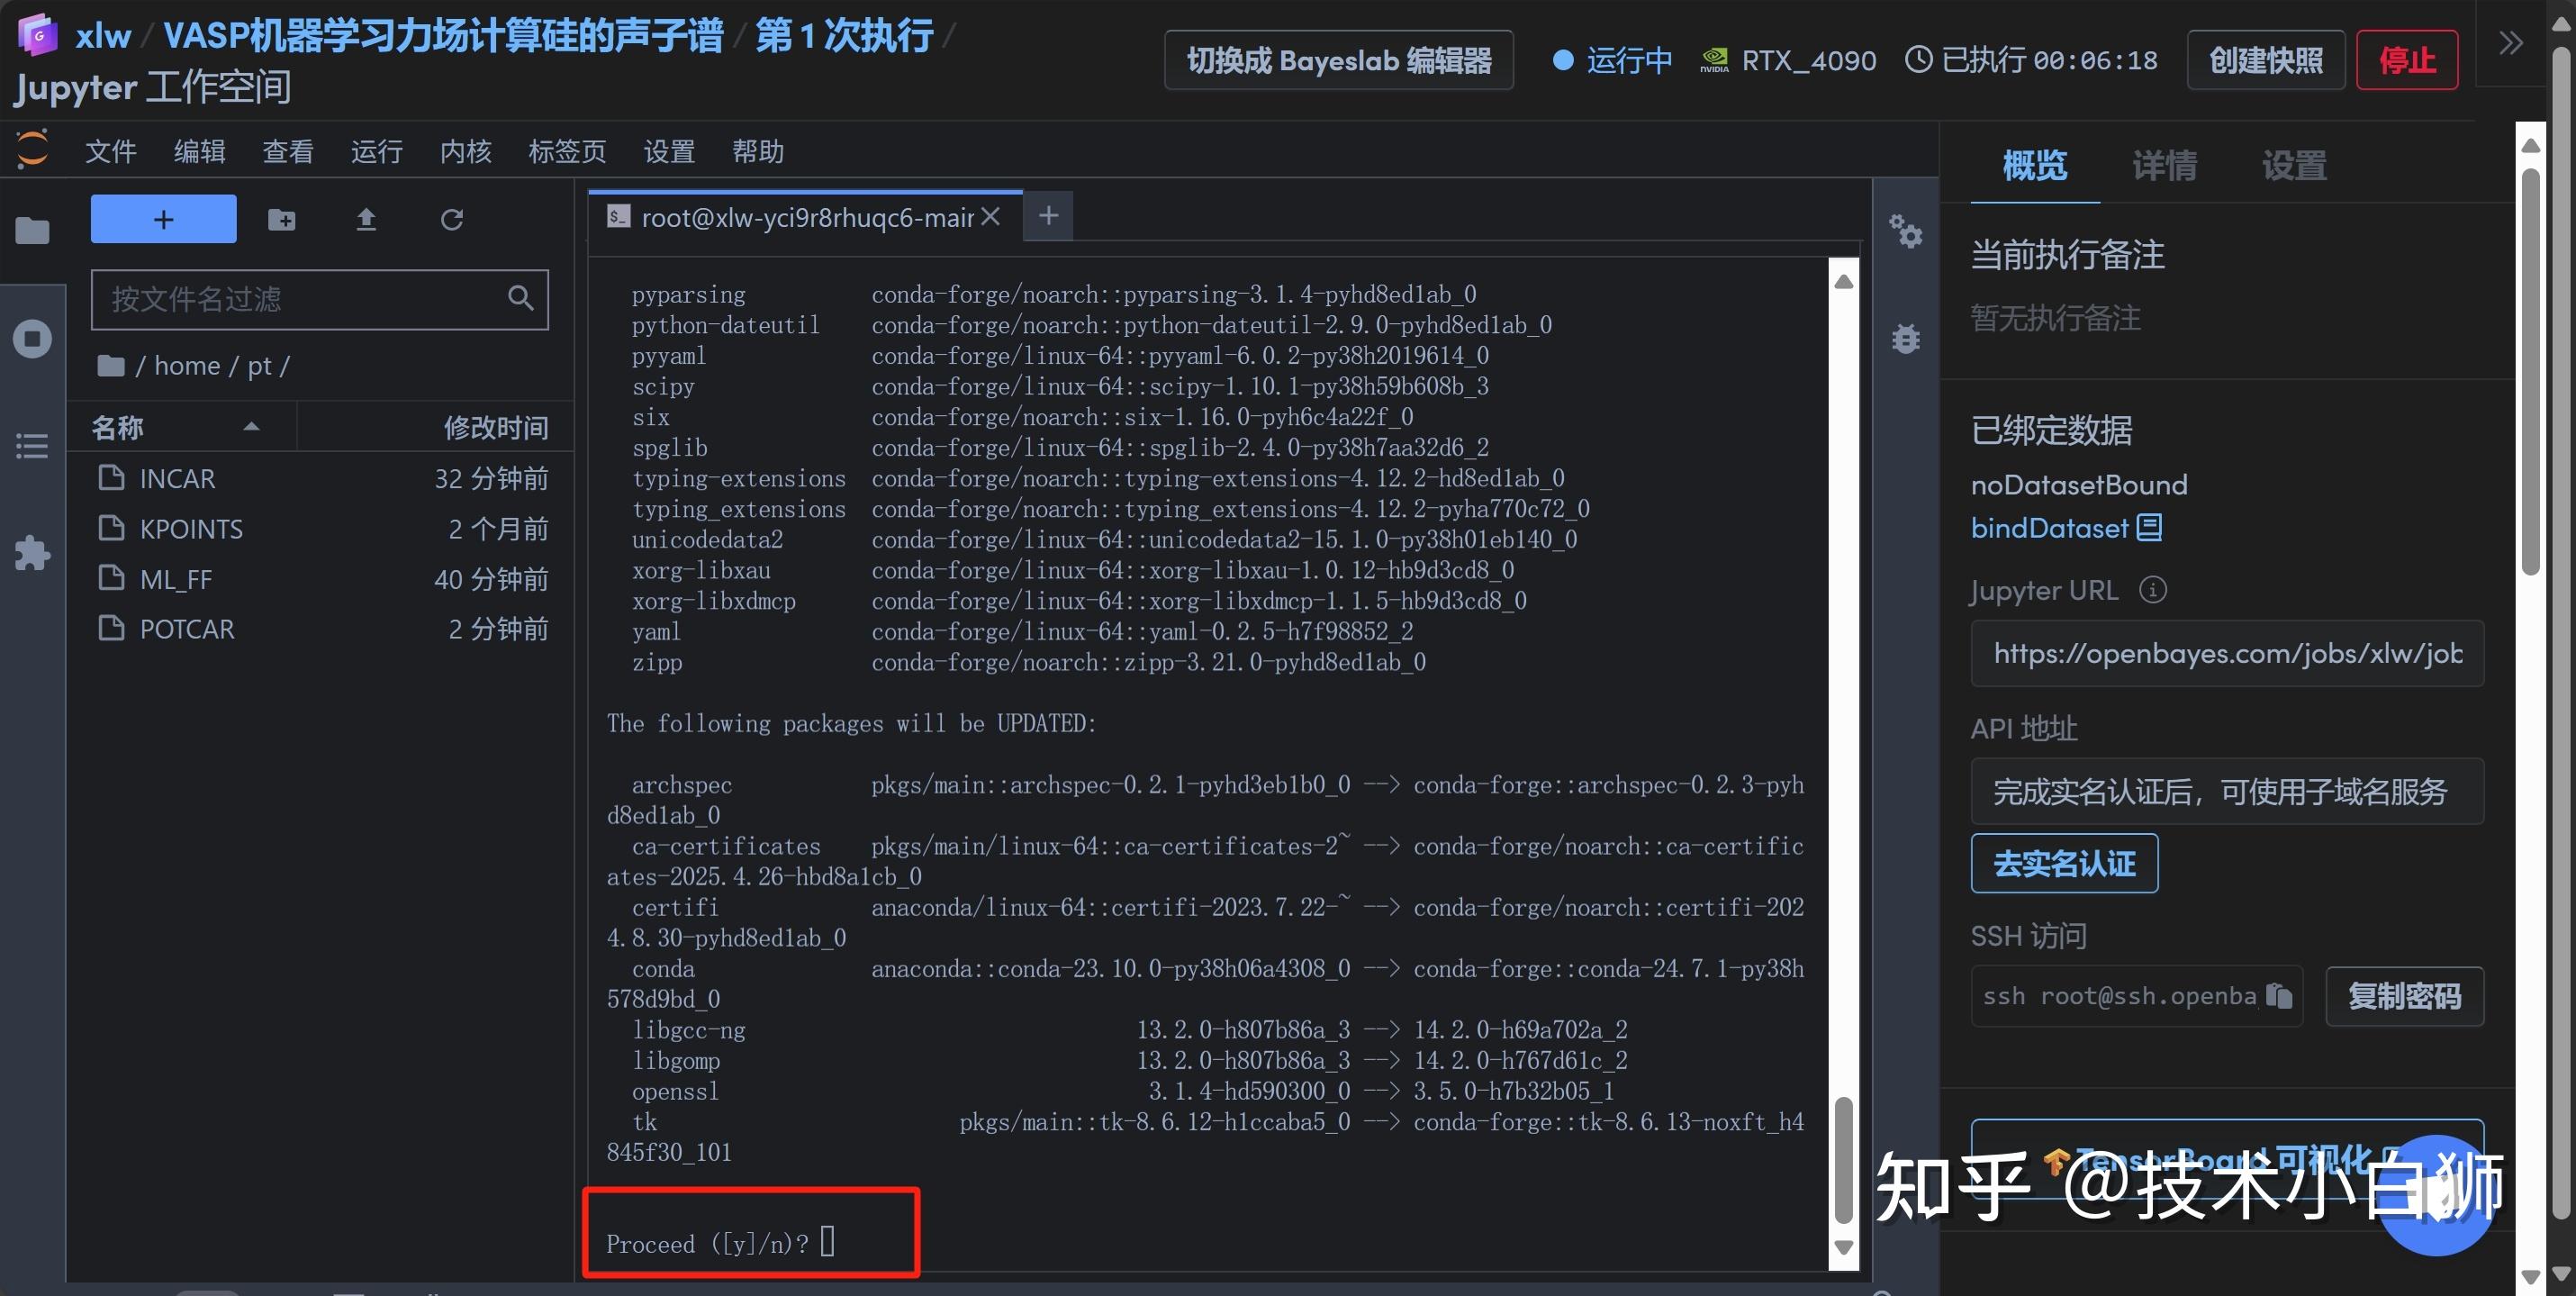This screenshot has width=2576, height=1296.
Task: Open the 运行 menu
Action: point(377,151)
